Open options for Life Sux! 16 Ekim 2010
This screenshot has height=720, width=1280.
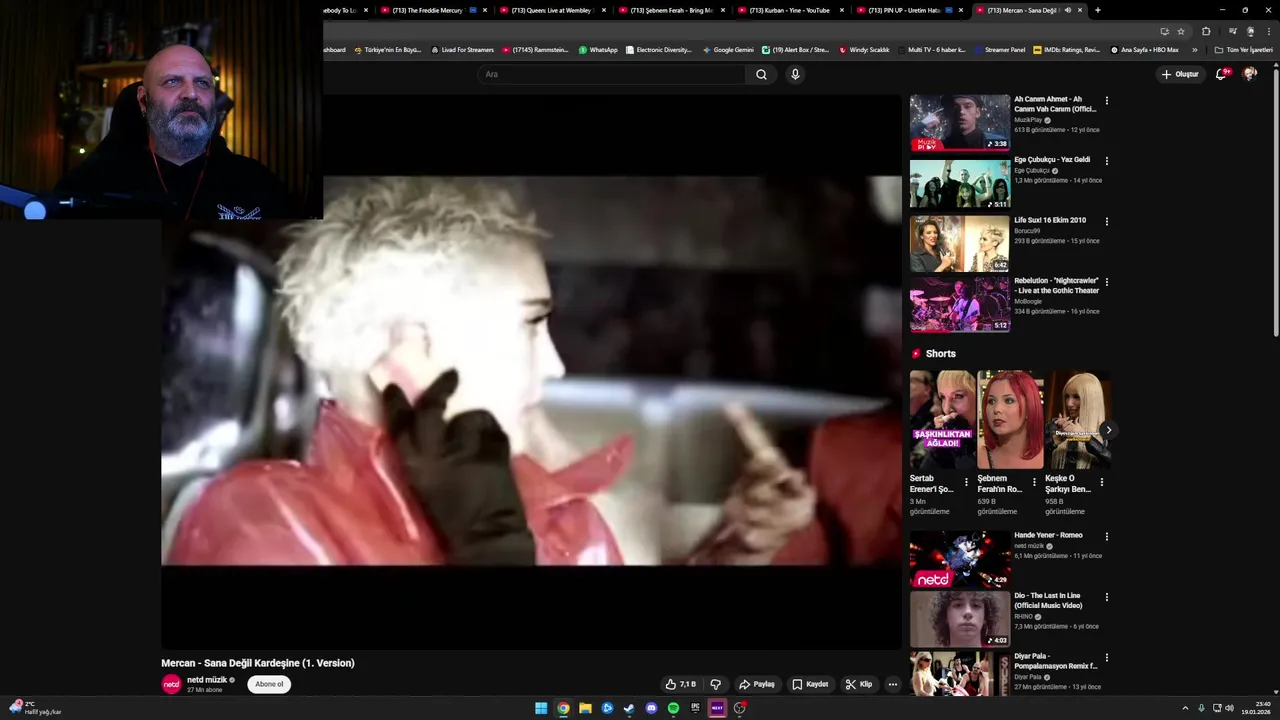(x=1106, y=222)
